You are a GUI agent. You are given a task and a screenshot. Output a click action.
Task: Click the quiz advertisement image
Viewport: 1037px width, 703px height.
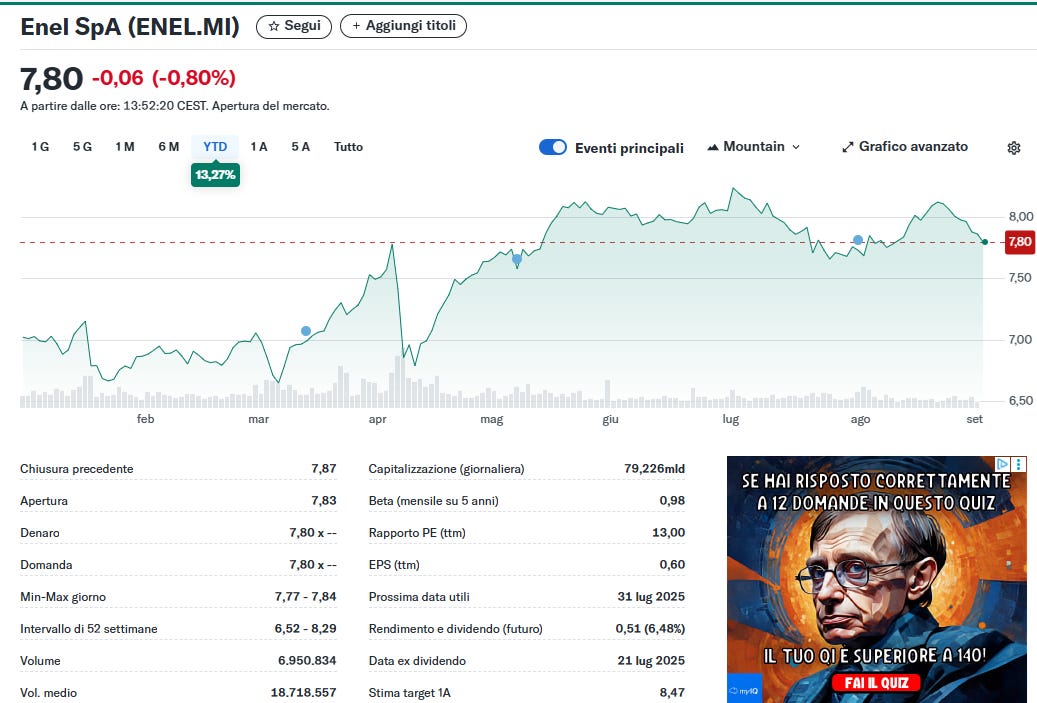(x=877, y=579)
